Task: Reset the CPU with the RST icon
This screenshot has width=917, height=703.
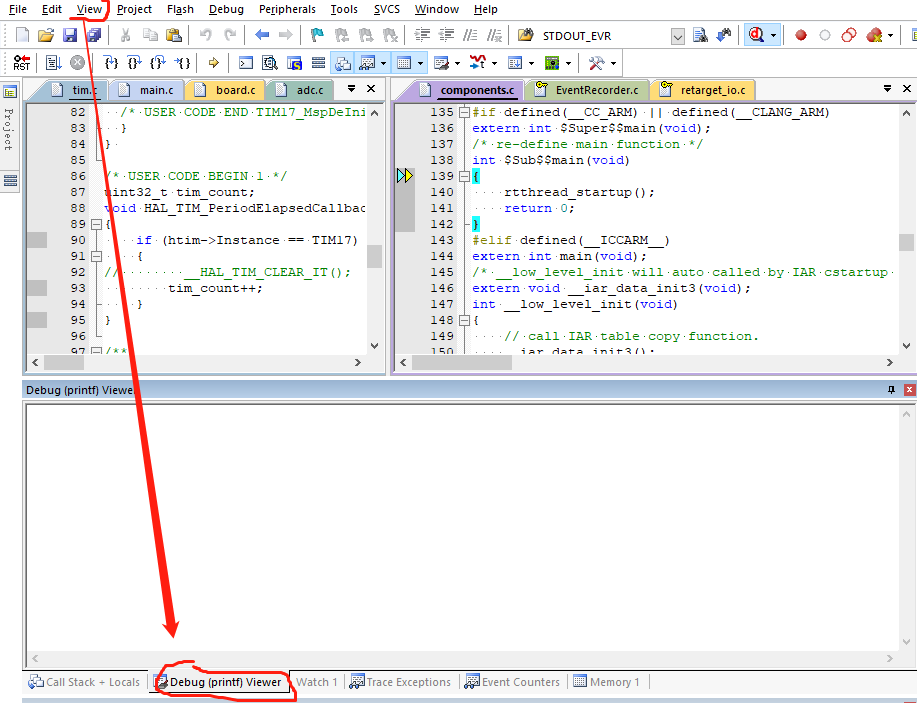Action: (21, 62)
